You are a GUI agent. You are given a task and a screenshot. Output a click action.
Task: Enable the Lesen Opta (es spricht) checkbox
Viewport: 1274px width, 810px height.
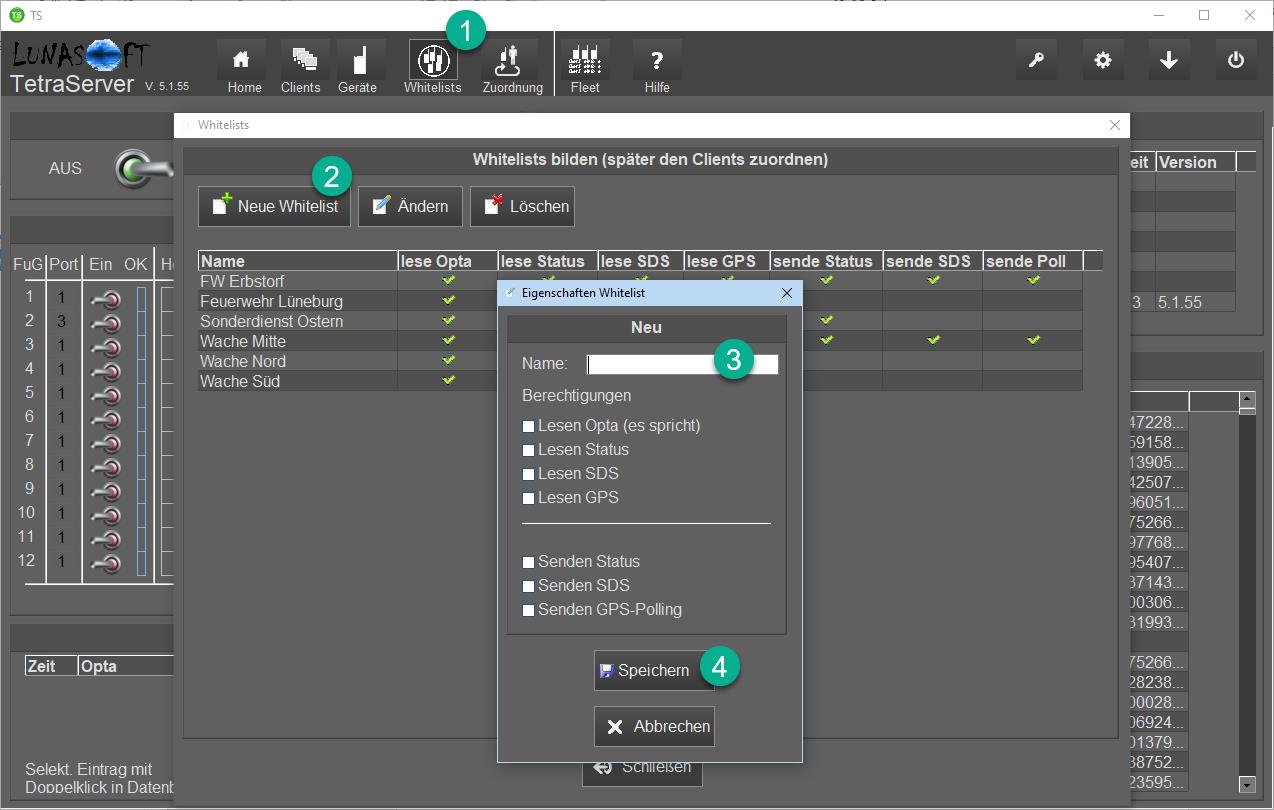click(529, 426)
